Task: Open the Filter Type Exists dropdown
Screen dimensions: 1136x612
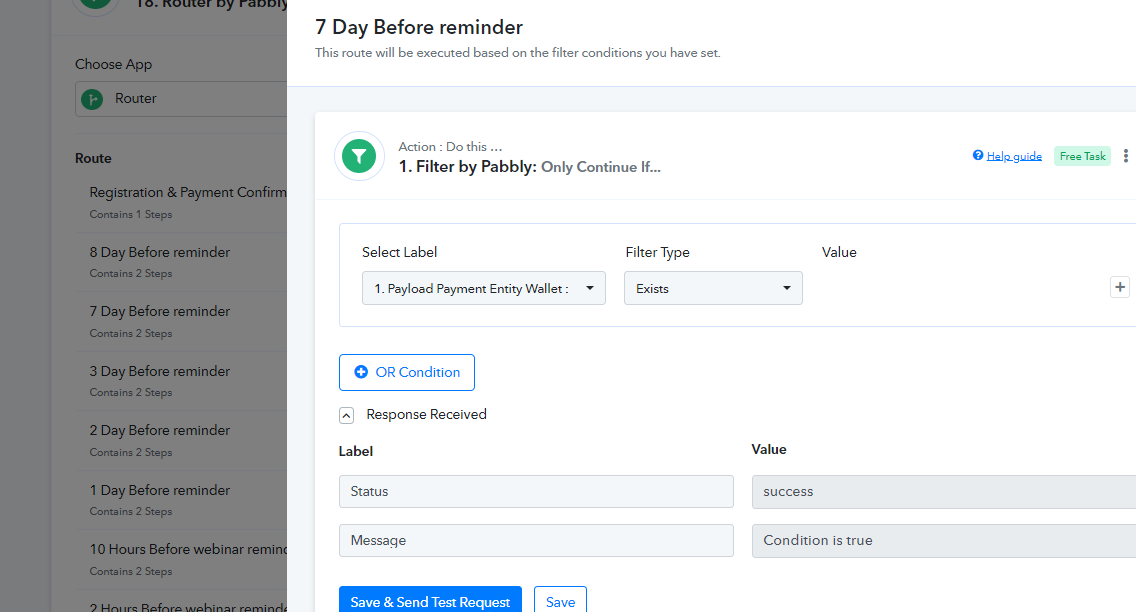Action: point(713,288)
